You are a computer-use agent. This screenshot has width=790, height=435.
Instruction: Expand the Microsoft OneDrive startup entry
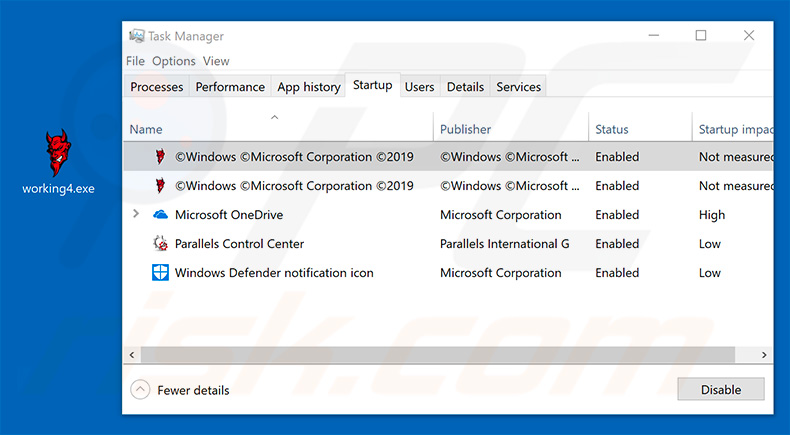tap(136, 214)
